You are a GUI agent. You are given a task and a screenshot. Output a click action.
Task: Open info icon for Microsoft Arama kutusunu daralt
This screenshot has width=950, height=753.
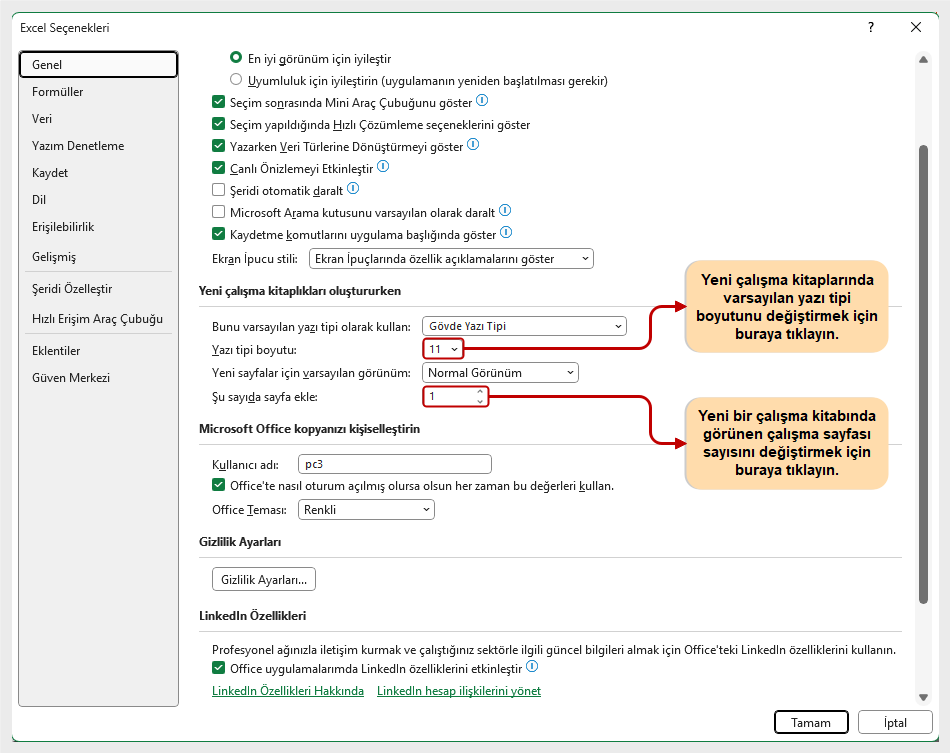pyautogui.click(x=505, y=211)
